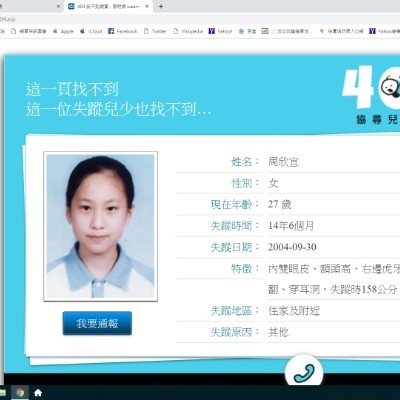Open the Baidu paw-icon bookmark

(x=247, y=31)
